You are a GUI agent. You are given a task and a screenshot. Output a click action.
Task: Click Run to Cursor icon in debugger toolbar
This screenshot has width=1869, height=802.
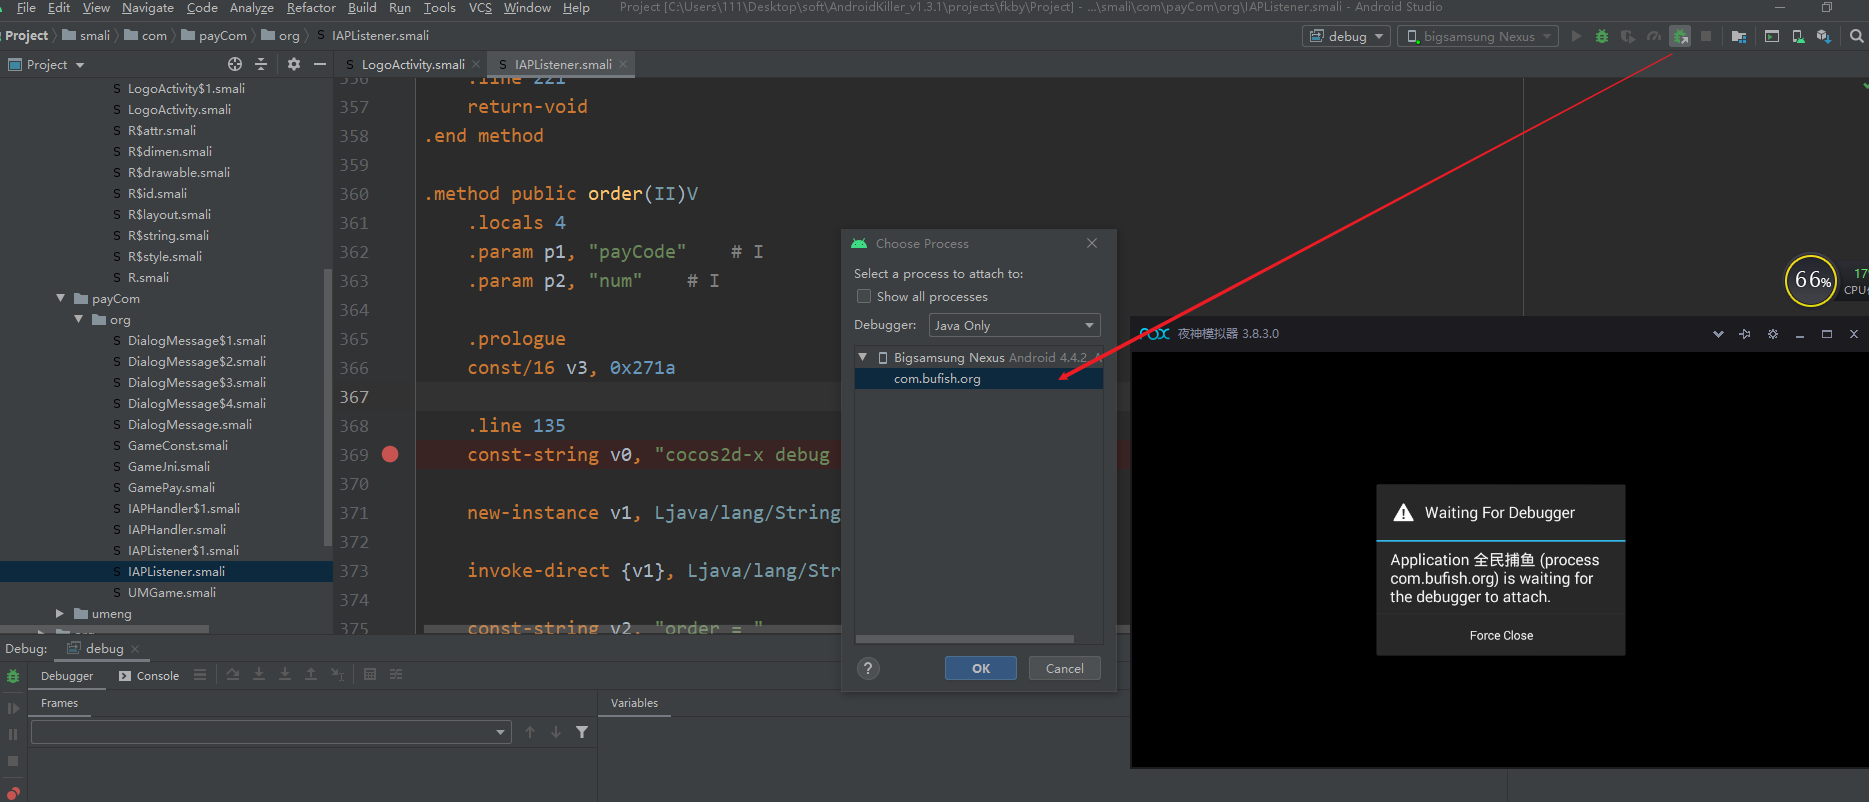point(337,675)
